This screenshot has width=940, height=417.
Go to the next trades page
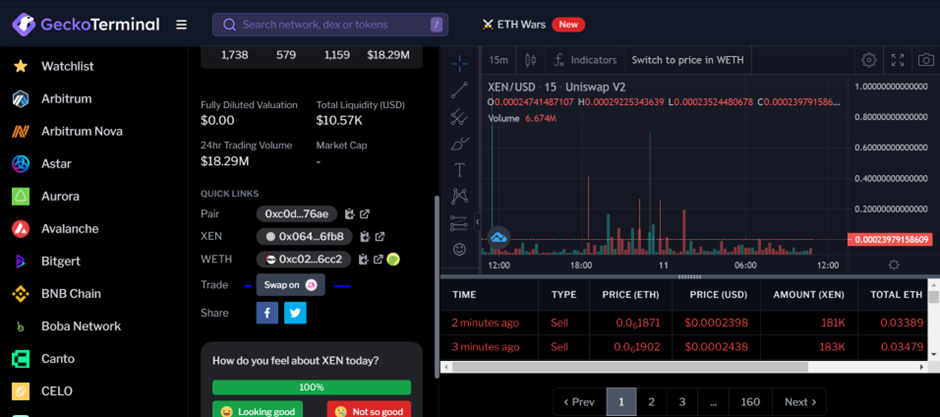[800, 402]
